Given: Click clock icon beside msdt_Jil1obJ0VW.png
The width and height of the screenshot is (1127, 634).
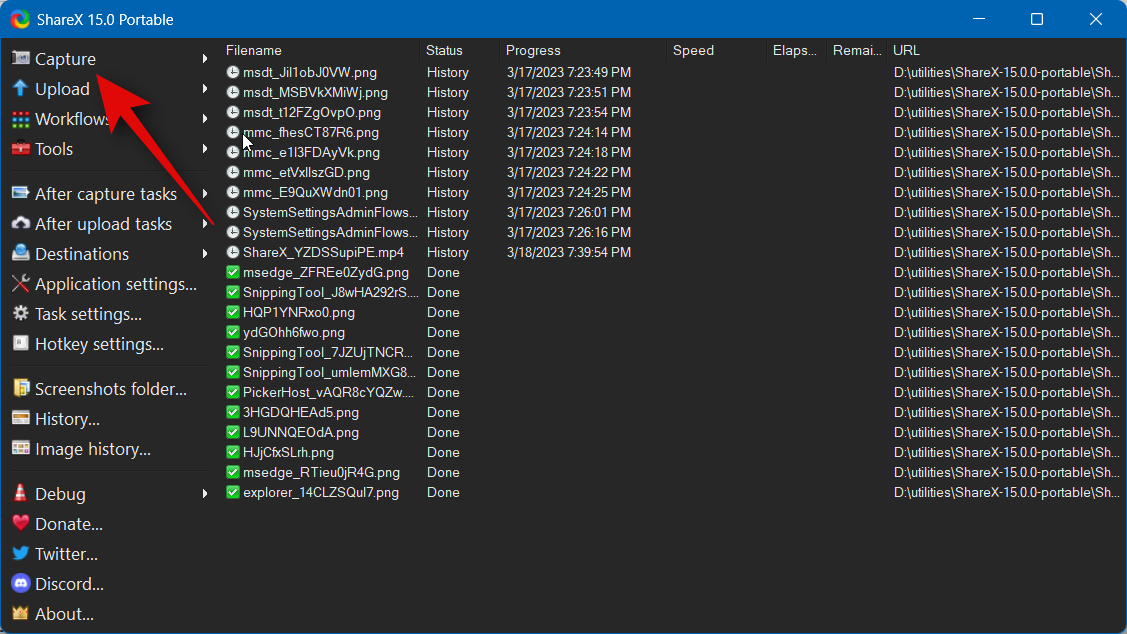Looking at the screenshot, I should point(233,72).
